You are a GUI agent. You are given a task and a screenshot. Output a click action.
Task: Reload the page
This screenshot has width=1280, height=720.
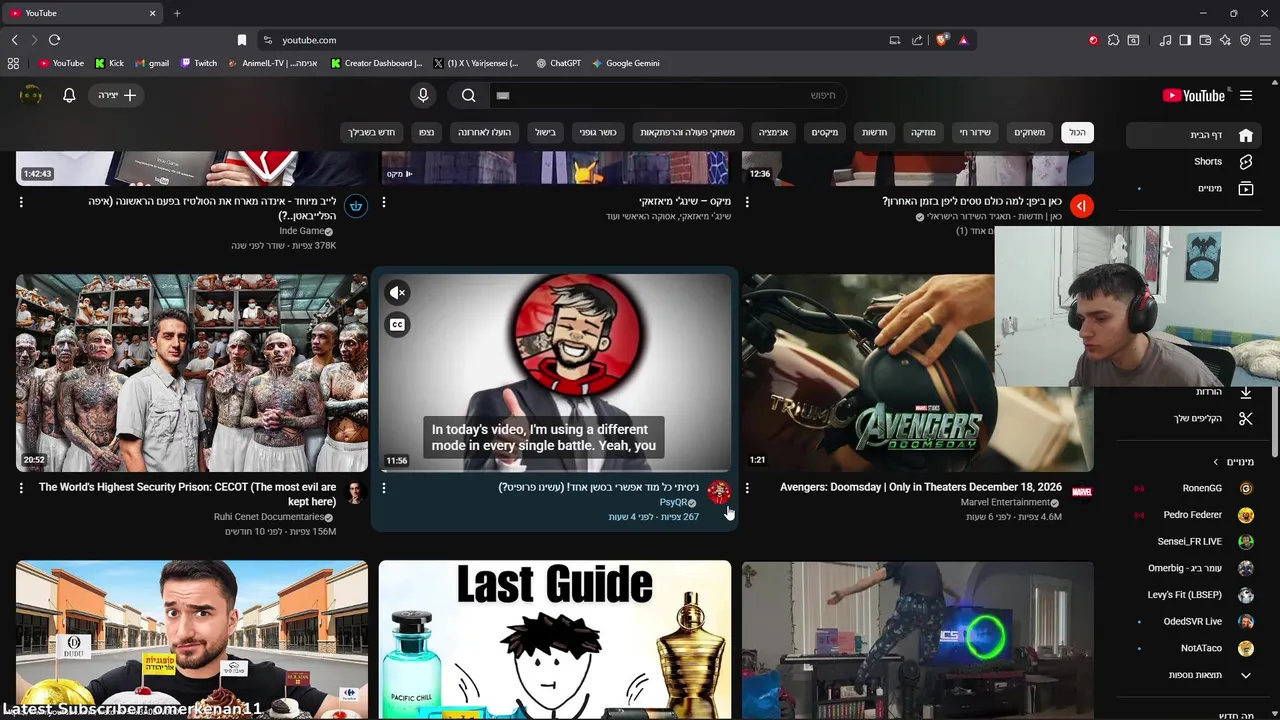click(54, 40)
